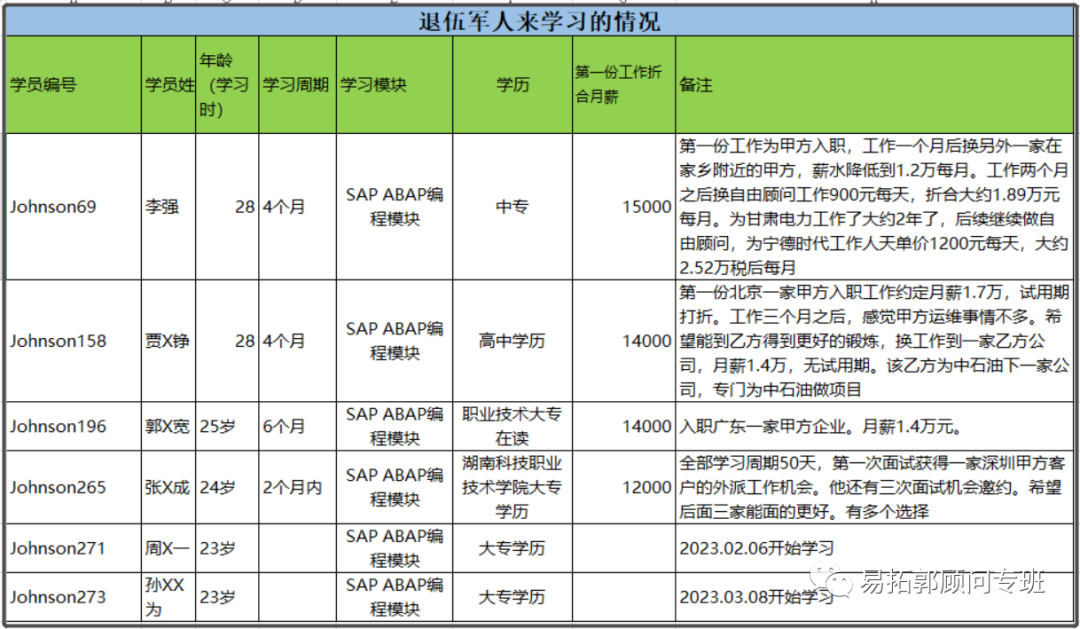This screenshot has height=629, width=1080.
Task: Click the age cell 25岁
Action: pyautogui.click(x=227, y=426)
